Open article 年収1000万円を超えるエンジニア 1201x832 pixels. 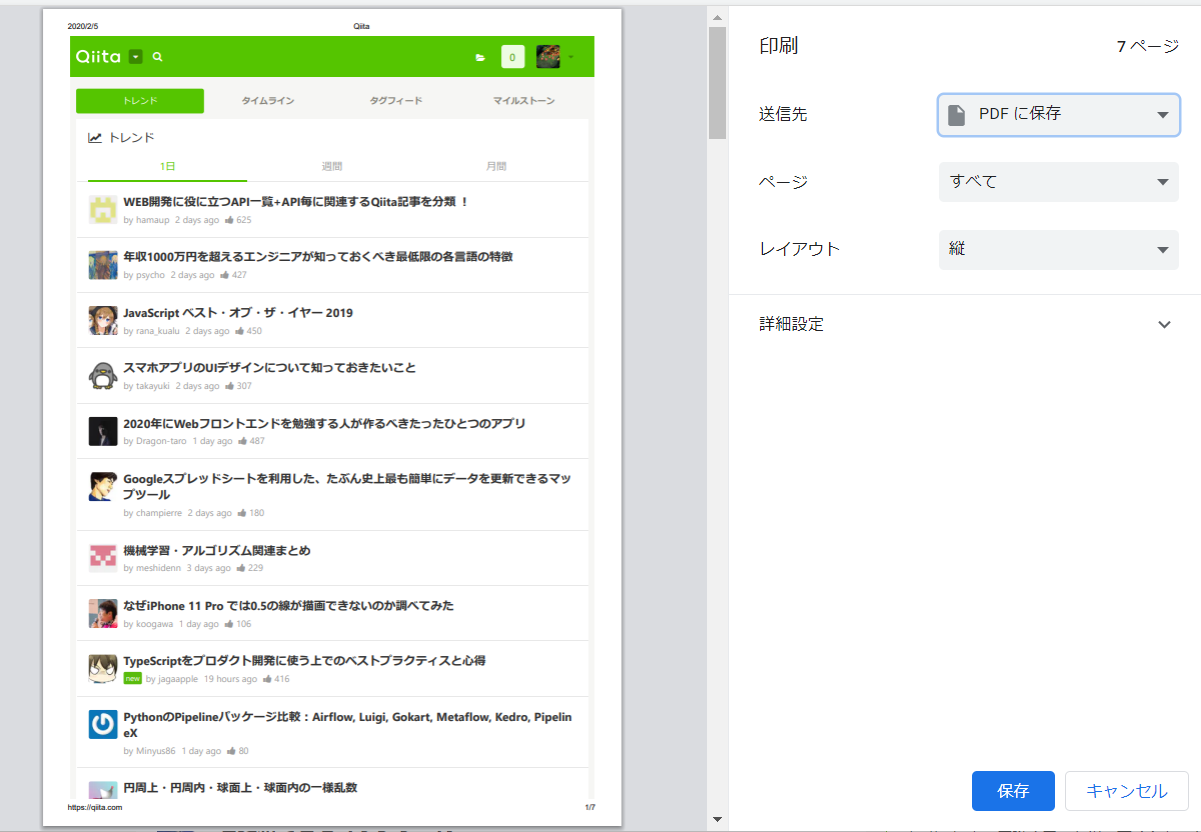click(318, 257)
